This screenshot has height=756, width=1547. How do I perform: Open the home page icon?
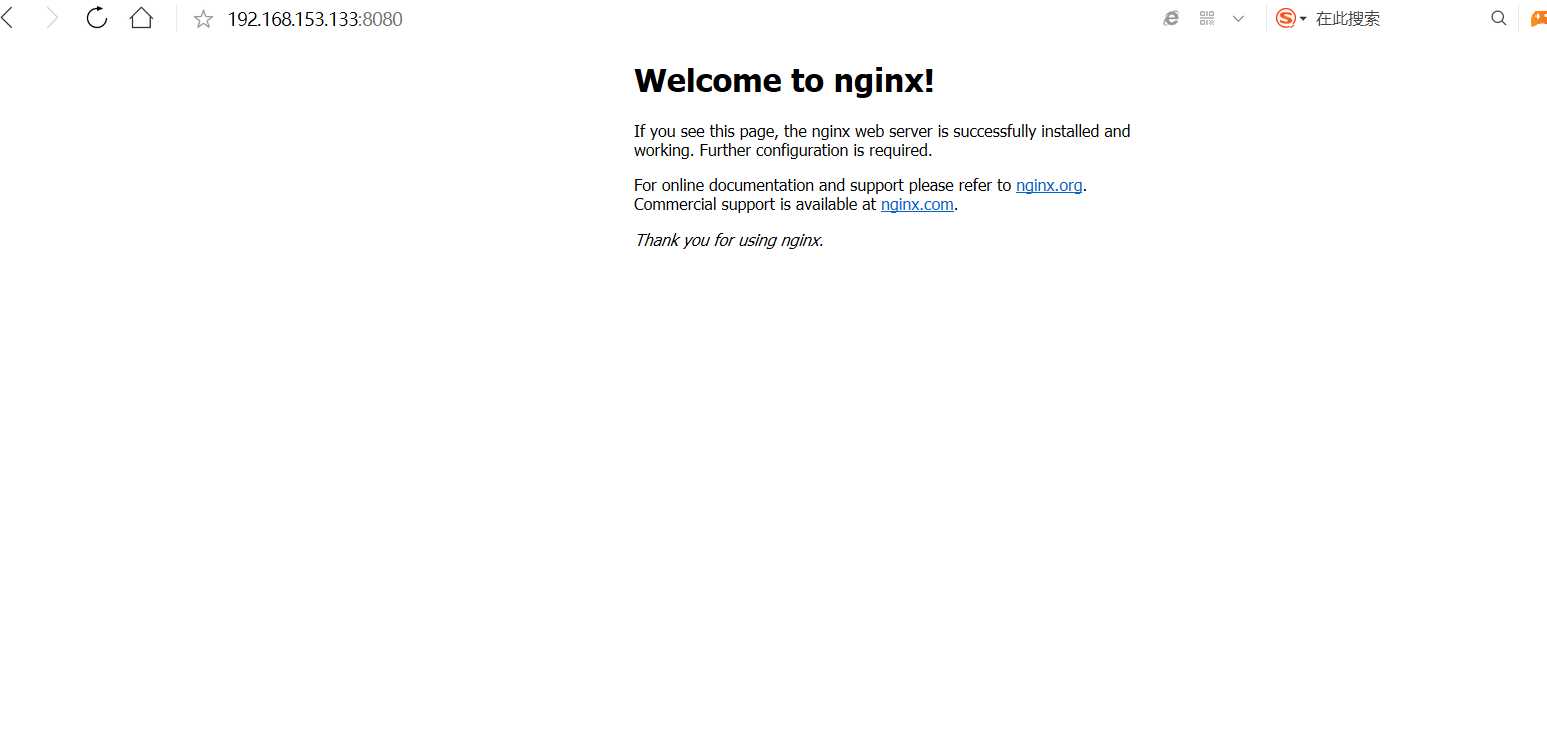[141, 18]
